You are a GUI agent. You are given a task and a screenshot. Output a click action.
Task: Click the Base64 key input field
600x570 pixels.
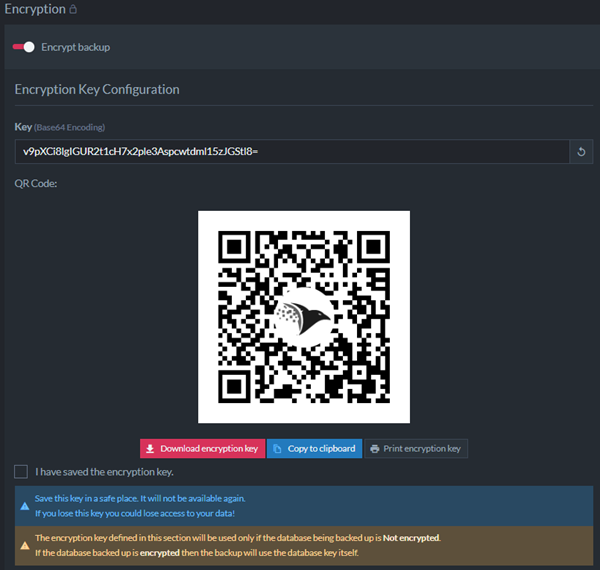[292, 152]
